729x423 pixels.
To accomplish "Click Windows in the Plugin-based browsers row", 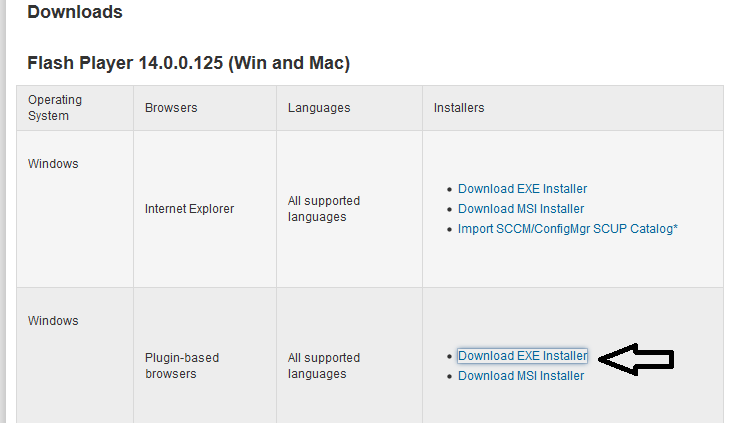I will [x=53, y=321].
